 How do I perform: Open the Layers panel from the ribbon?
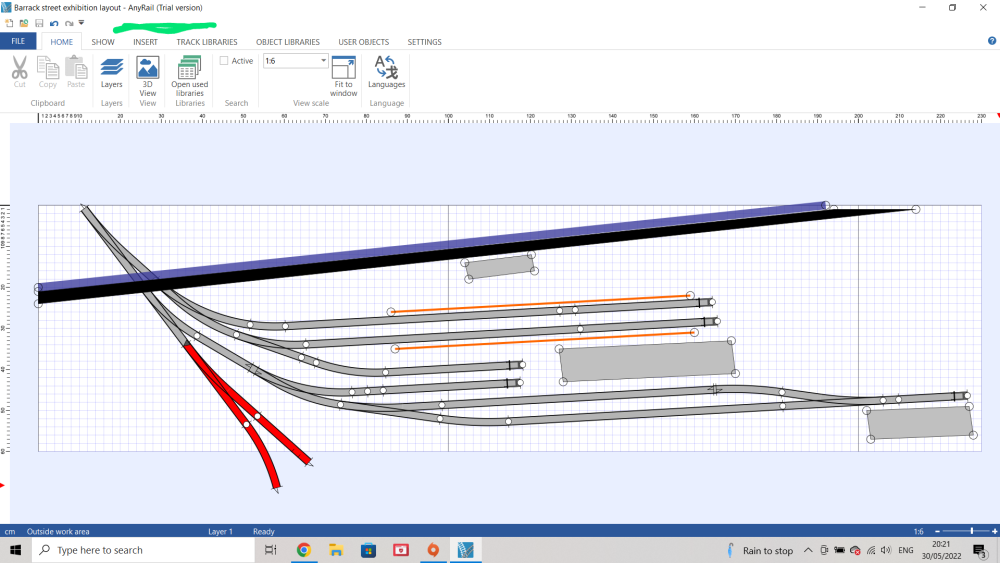[112, 71]
